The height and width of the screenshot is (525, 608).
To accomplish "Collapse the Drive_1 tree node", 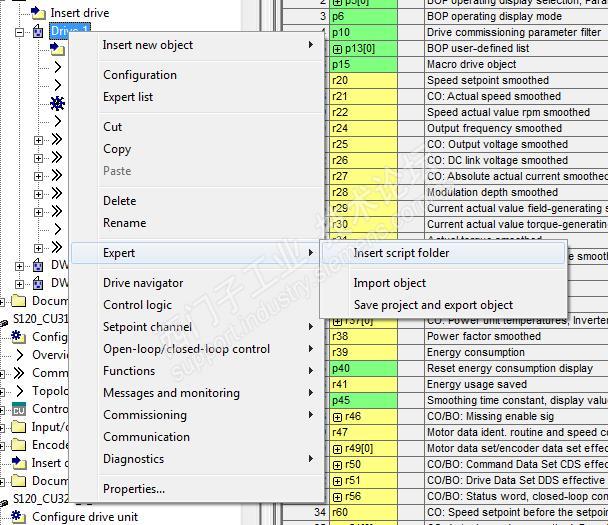I will [x=19, y=32].
